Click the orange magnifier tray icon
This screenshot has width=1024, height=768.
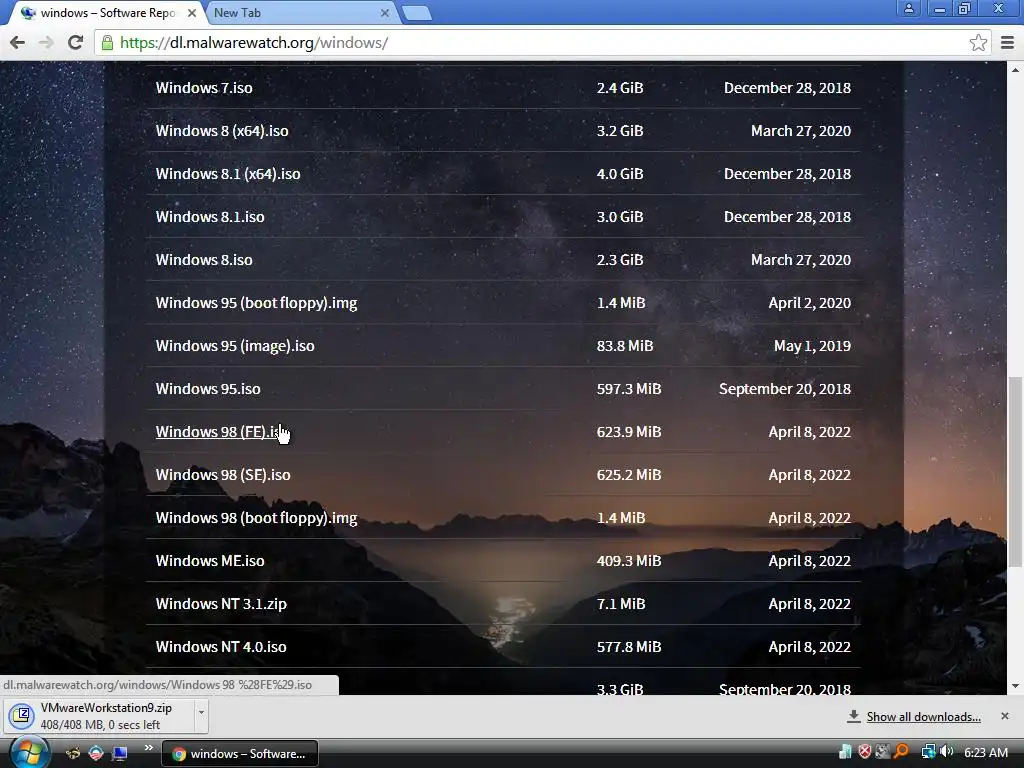point(901,752)
